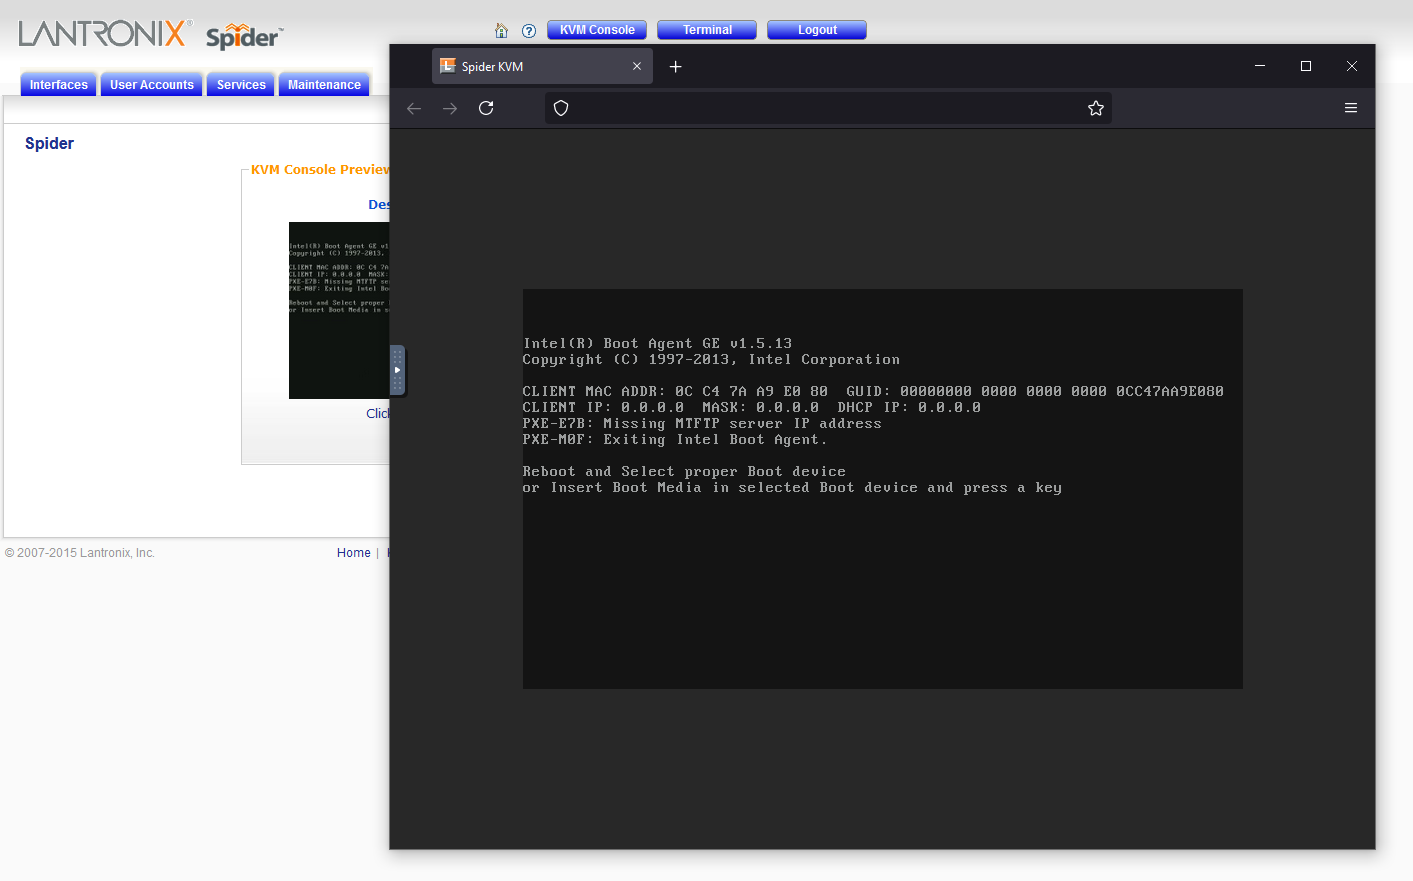This screenshot has height=881, width=1413.
Task: Click the Logout button
Action: (817, 30)
